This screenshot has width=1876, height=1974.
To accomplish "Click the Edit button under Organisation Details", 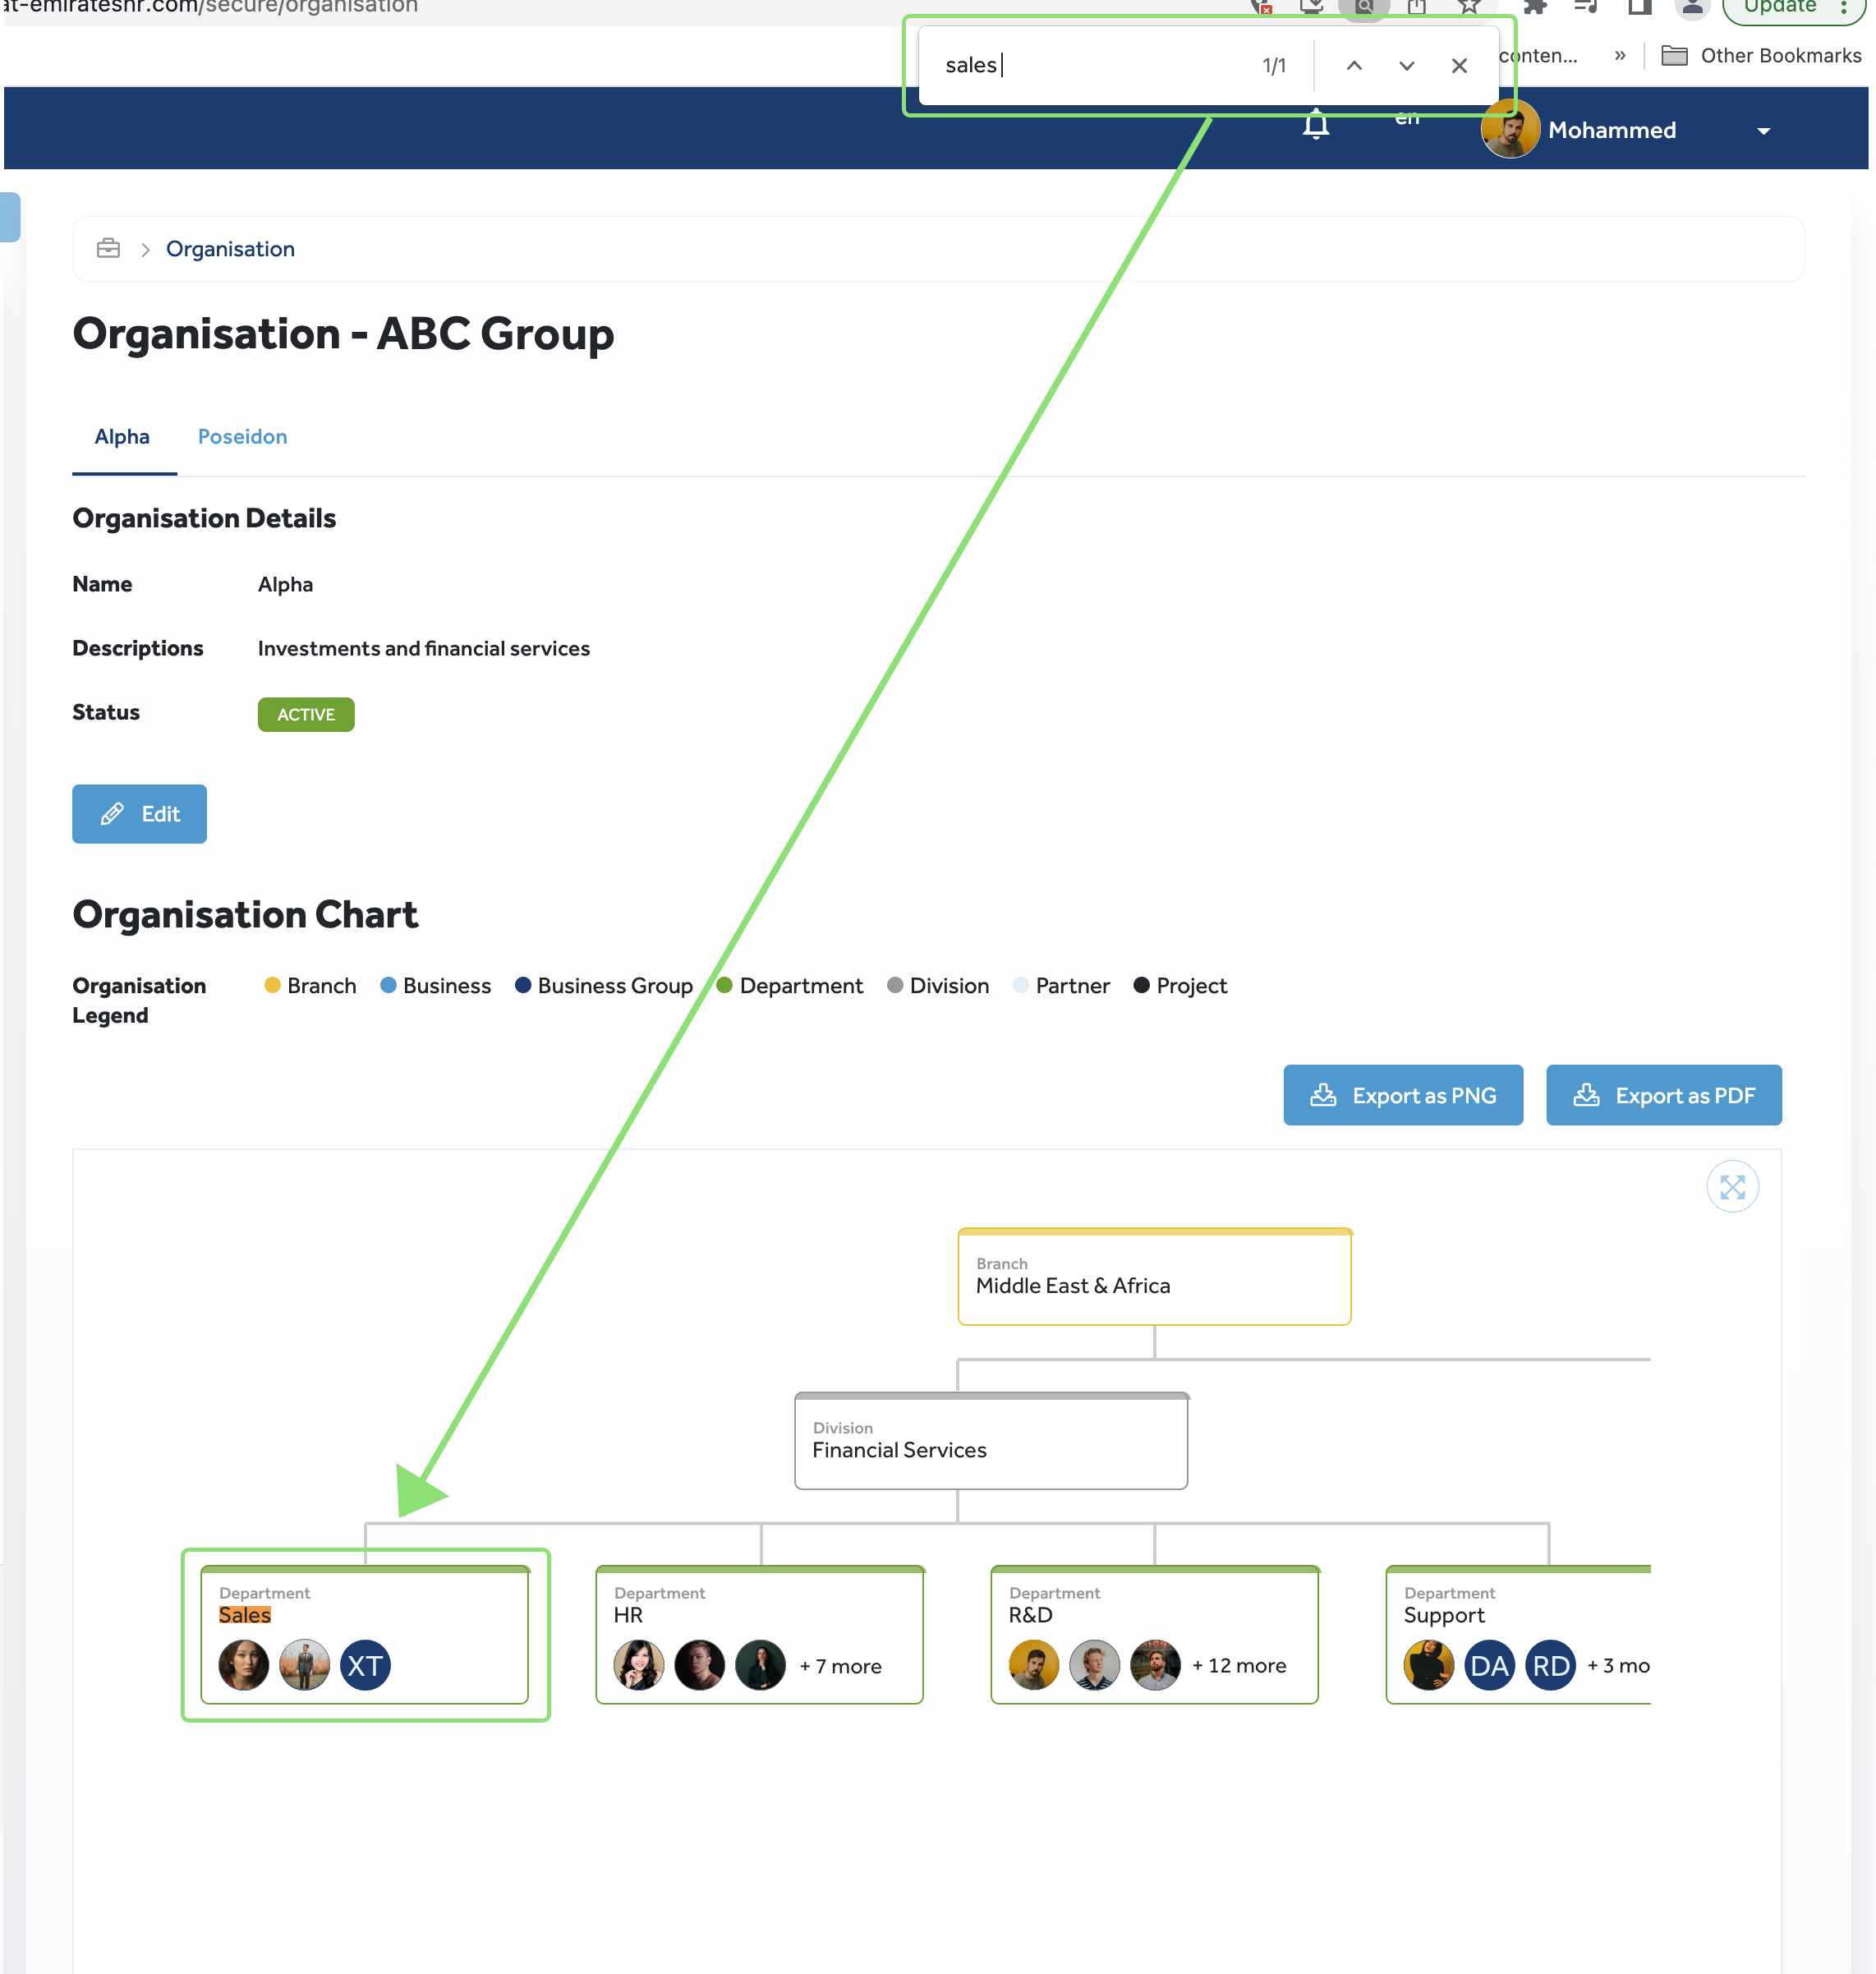I will (139, 814).
